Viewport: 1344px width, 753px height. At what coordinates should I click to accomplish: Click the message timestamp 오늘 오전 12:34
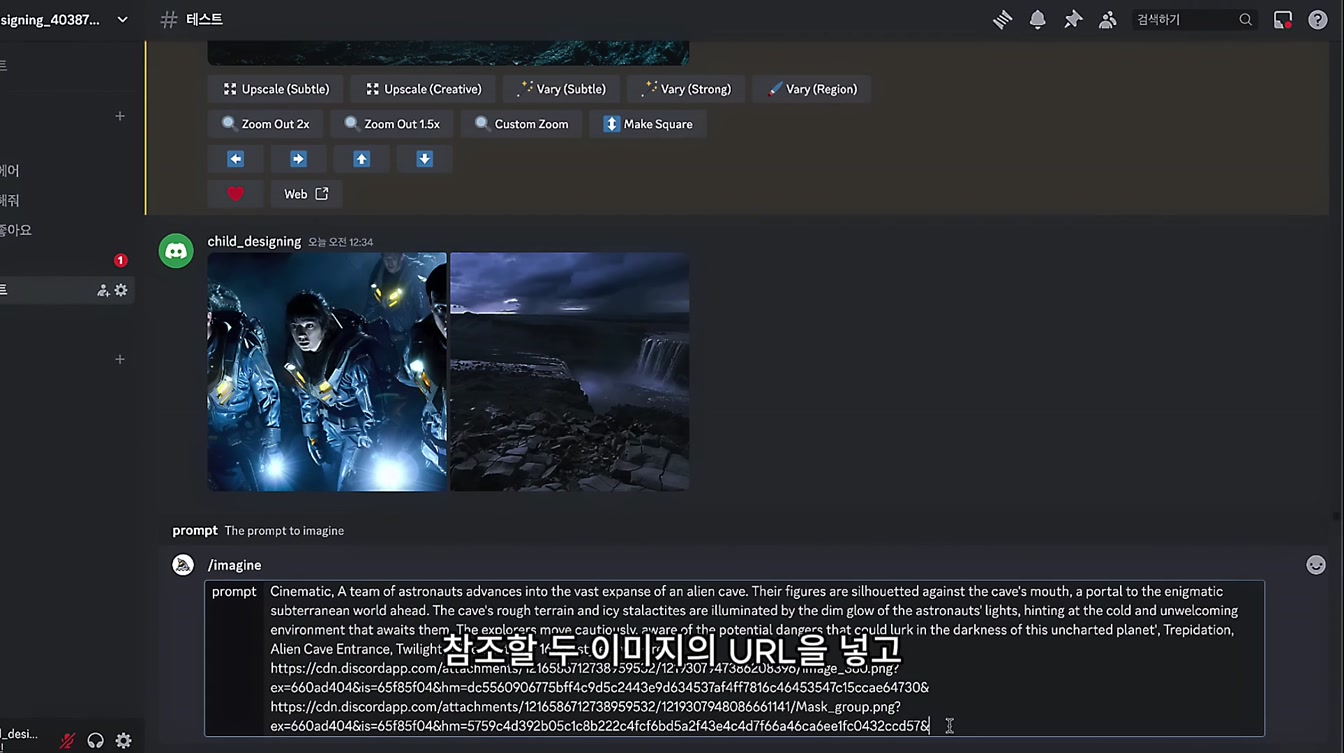click(340, 242)
